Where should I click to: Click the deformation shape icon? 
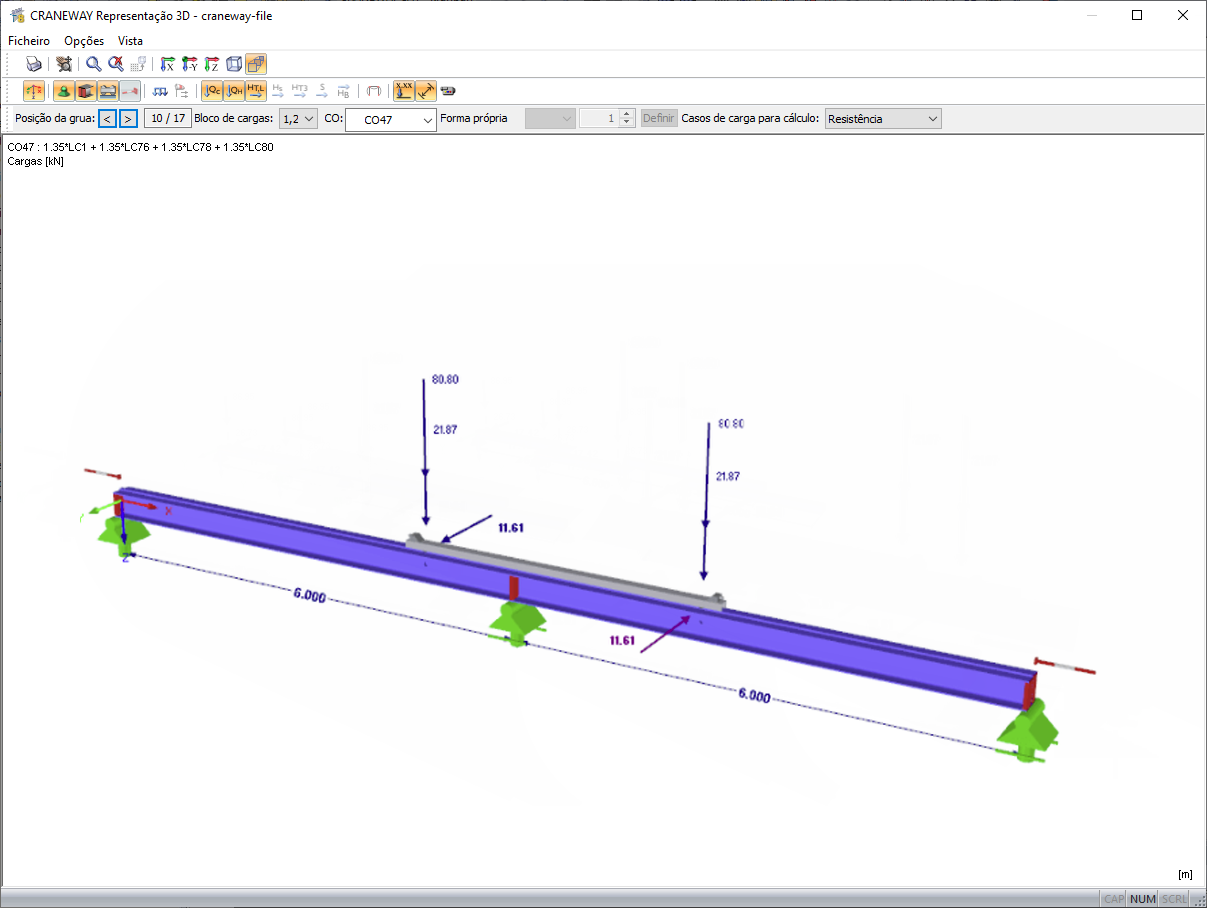pos(374,91)
